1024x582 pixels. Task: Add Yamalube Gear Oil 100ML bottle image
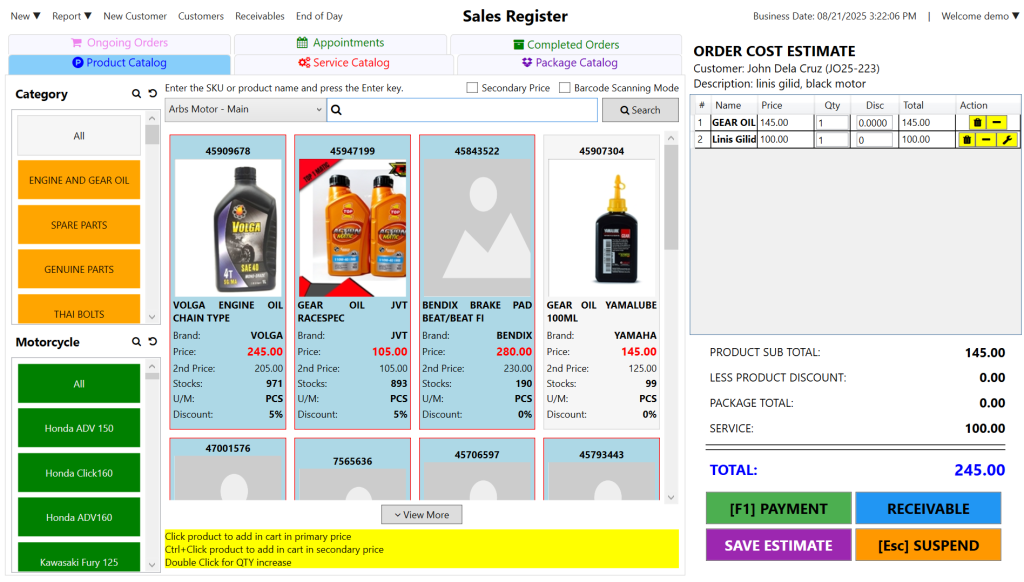pyautogui.click(x=601, y=228)
